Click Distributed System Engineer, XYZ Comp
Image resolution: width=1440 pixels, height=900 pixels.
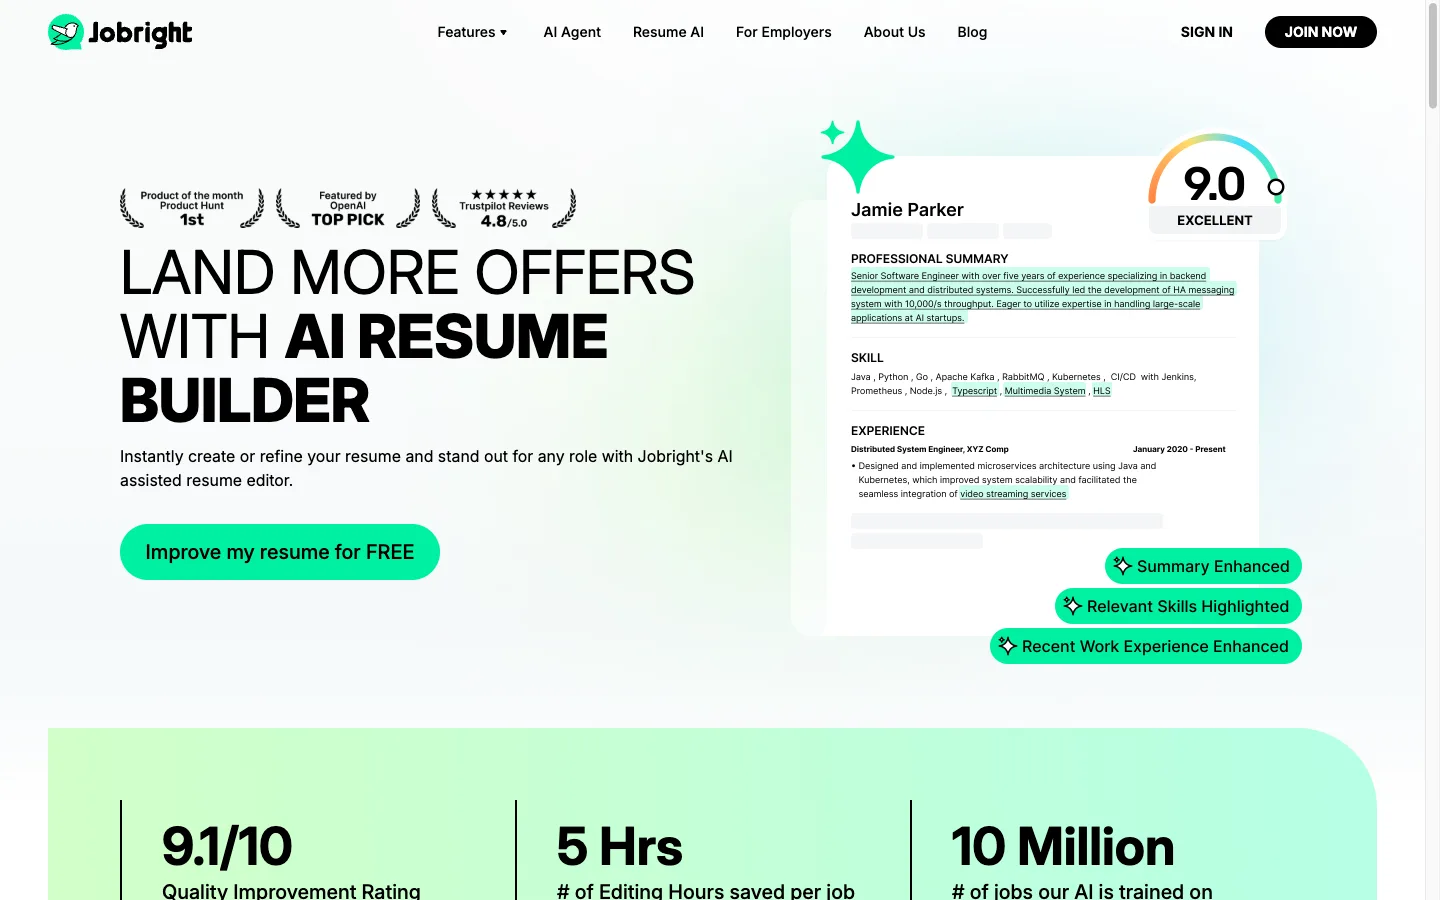pyautogui.click(x=930, y=450)
